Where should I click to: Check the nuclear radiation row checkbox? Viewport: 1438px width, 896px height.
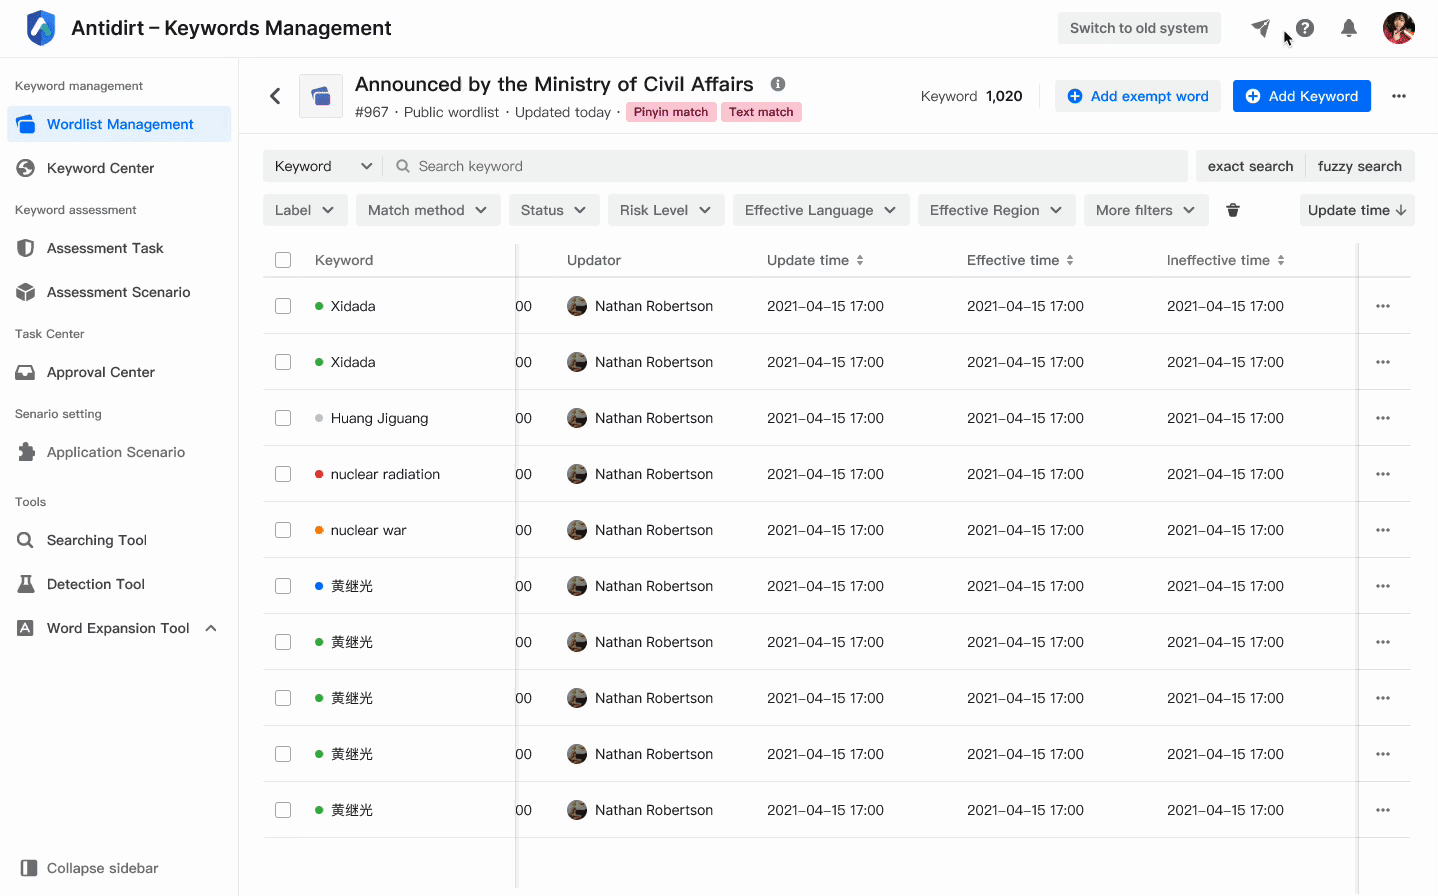tap(283, 474)
